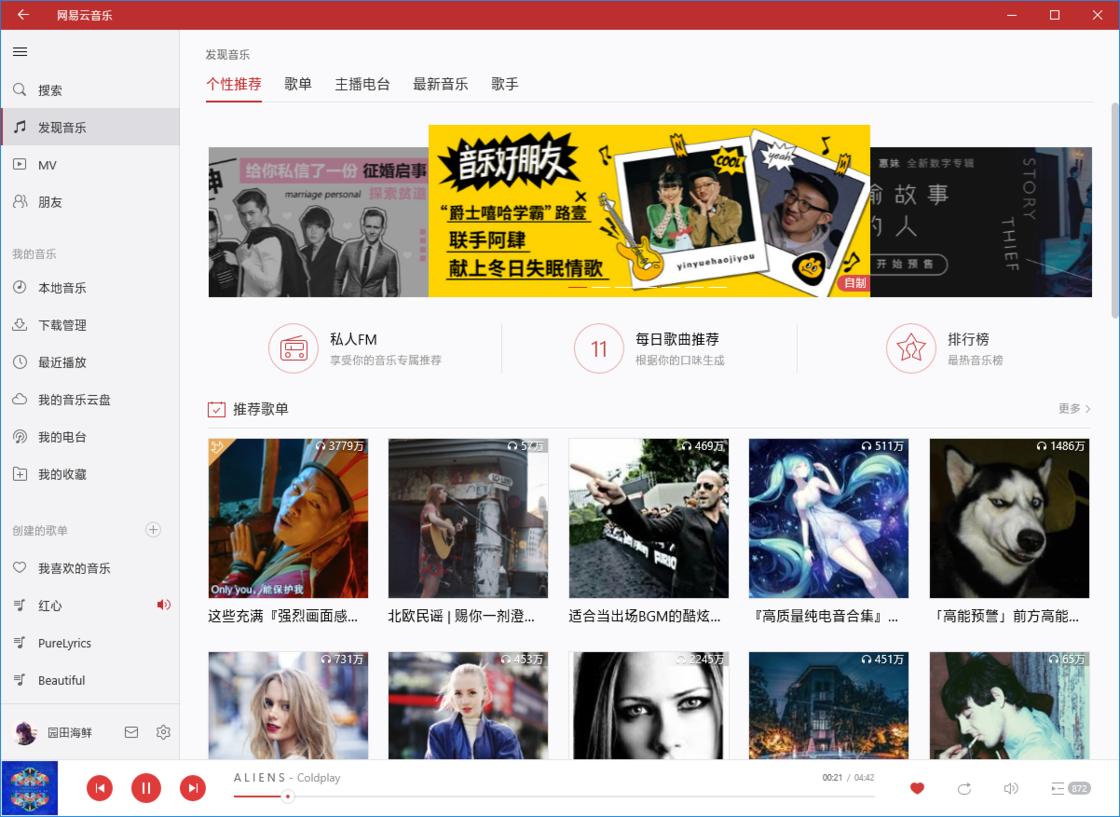Switch to the 个性推荐 tab
The height and width of the screenshot is (817, 1120).
click(x=234, y=84)
